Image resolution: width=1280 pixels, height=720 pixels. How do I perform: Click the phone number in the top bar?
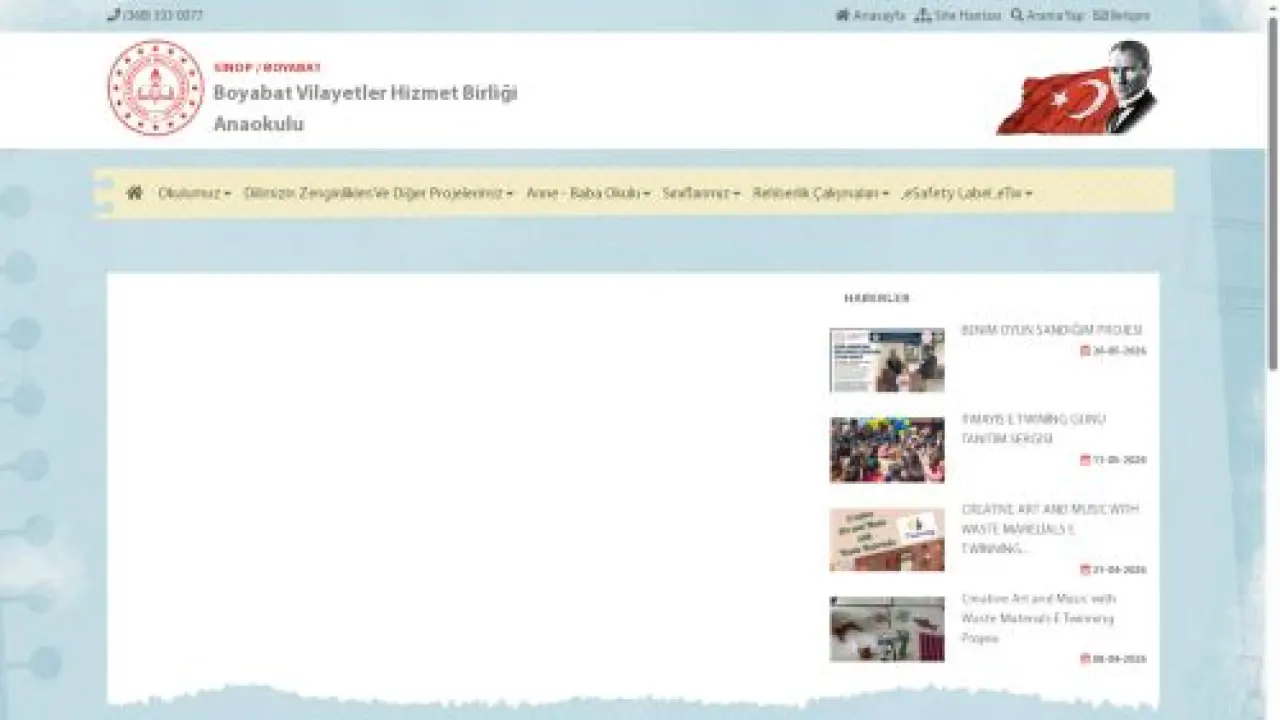tap(155, 16)
